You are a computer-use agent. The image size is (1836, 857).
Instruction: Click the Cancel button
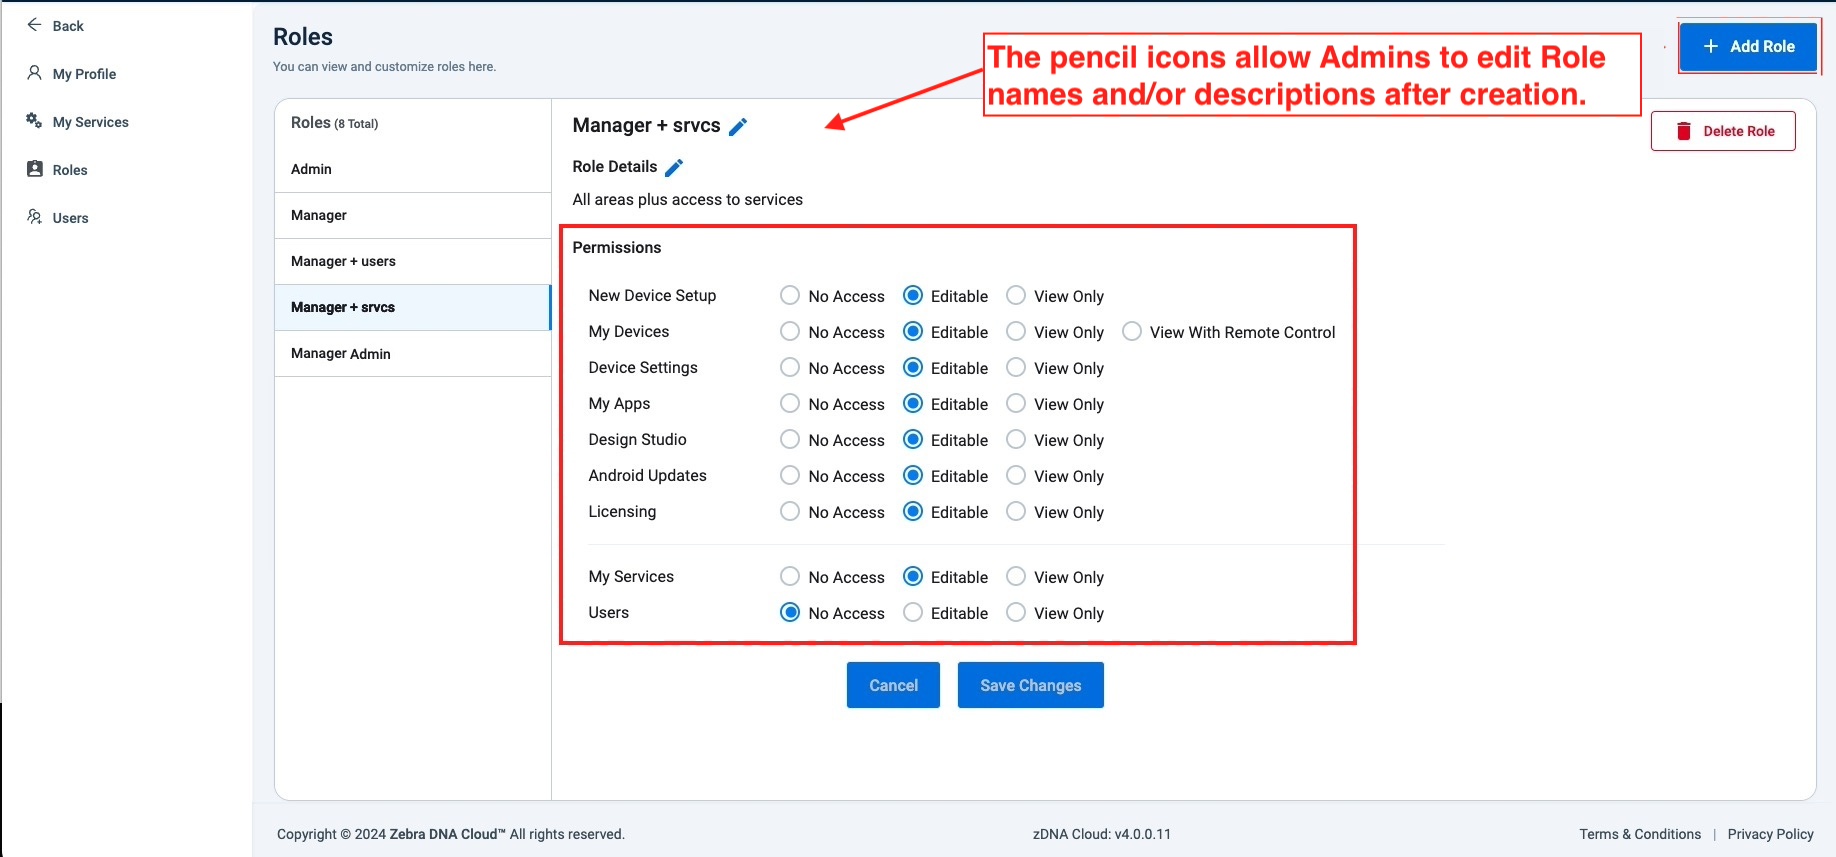point(893,685)
